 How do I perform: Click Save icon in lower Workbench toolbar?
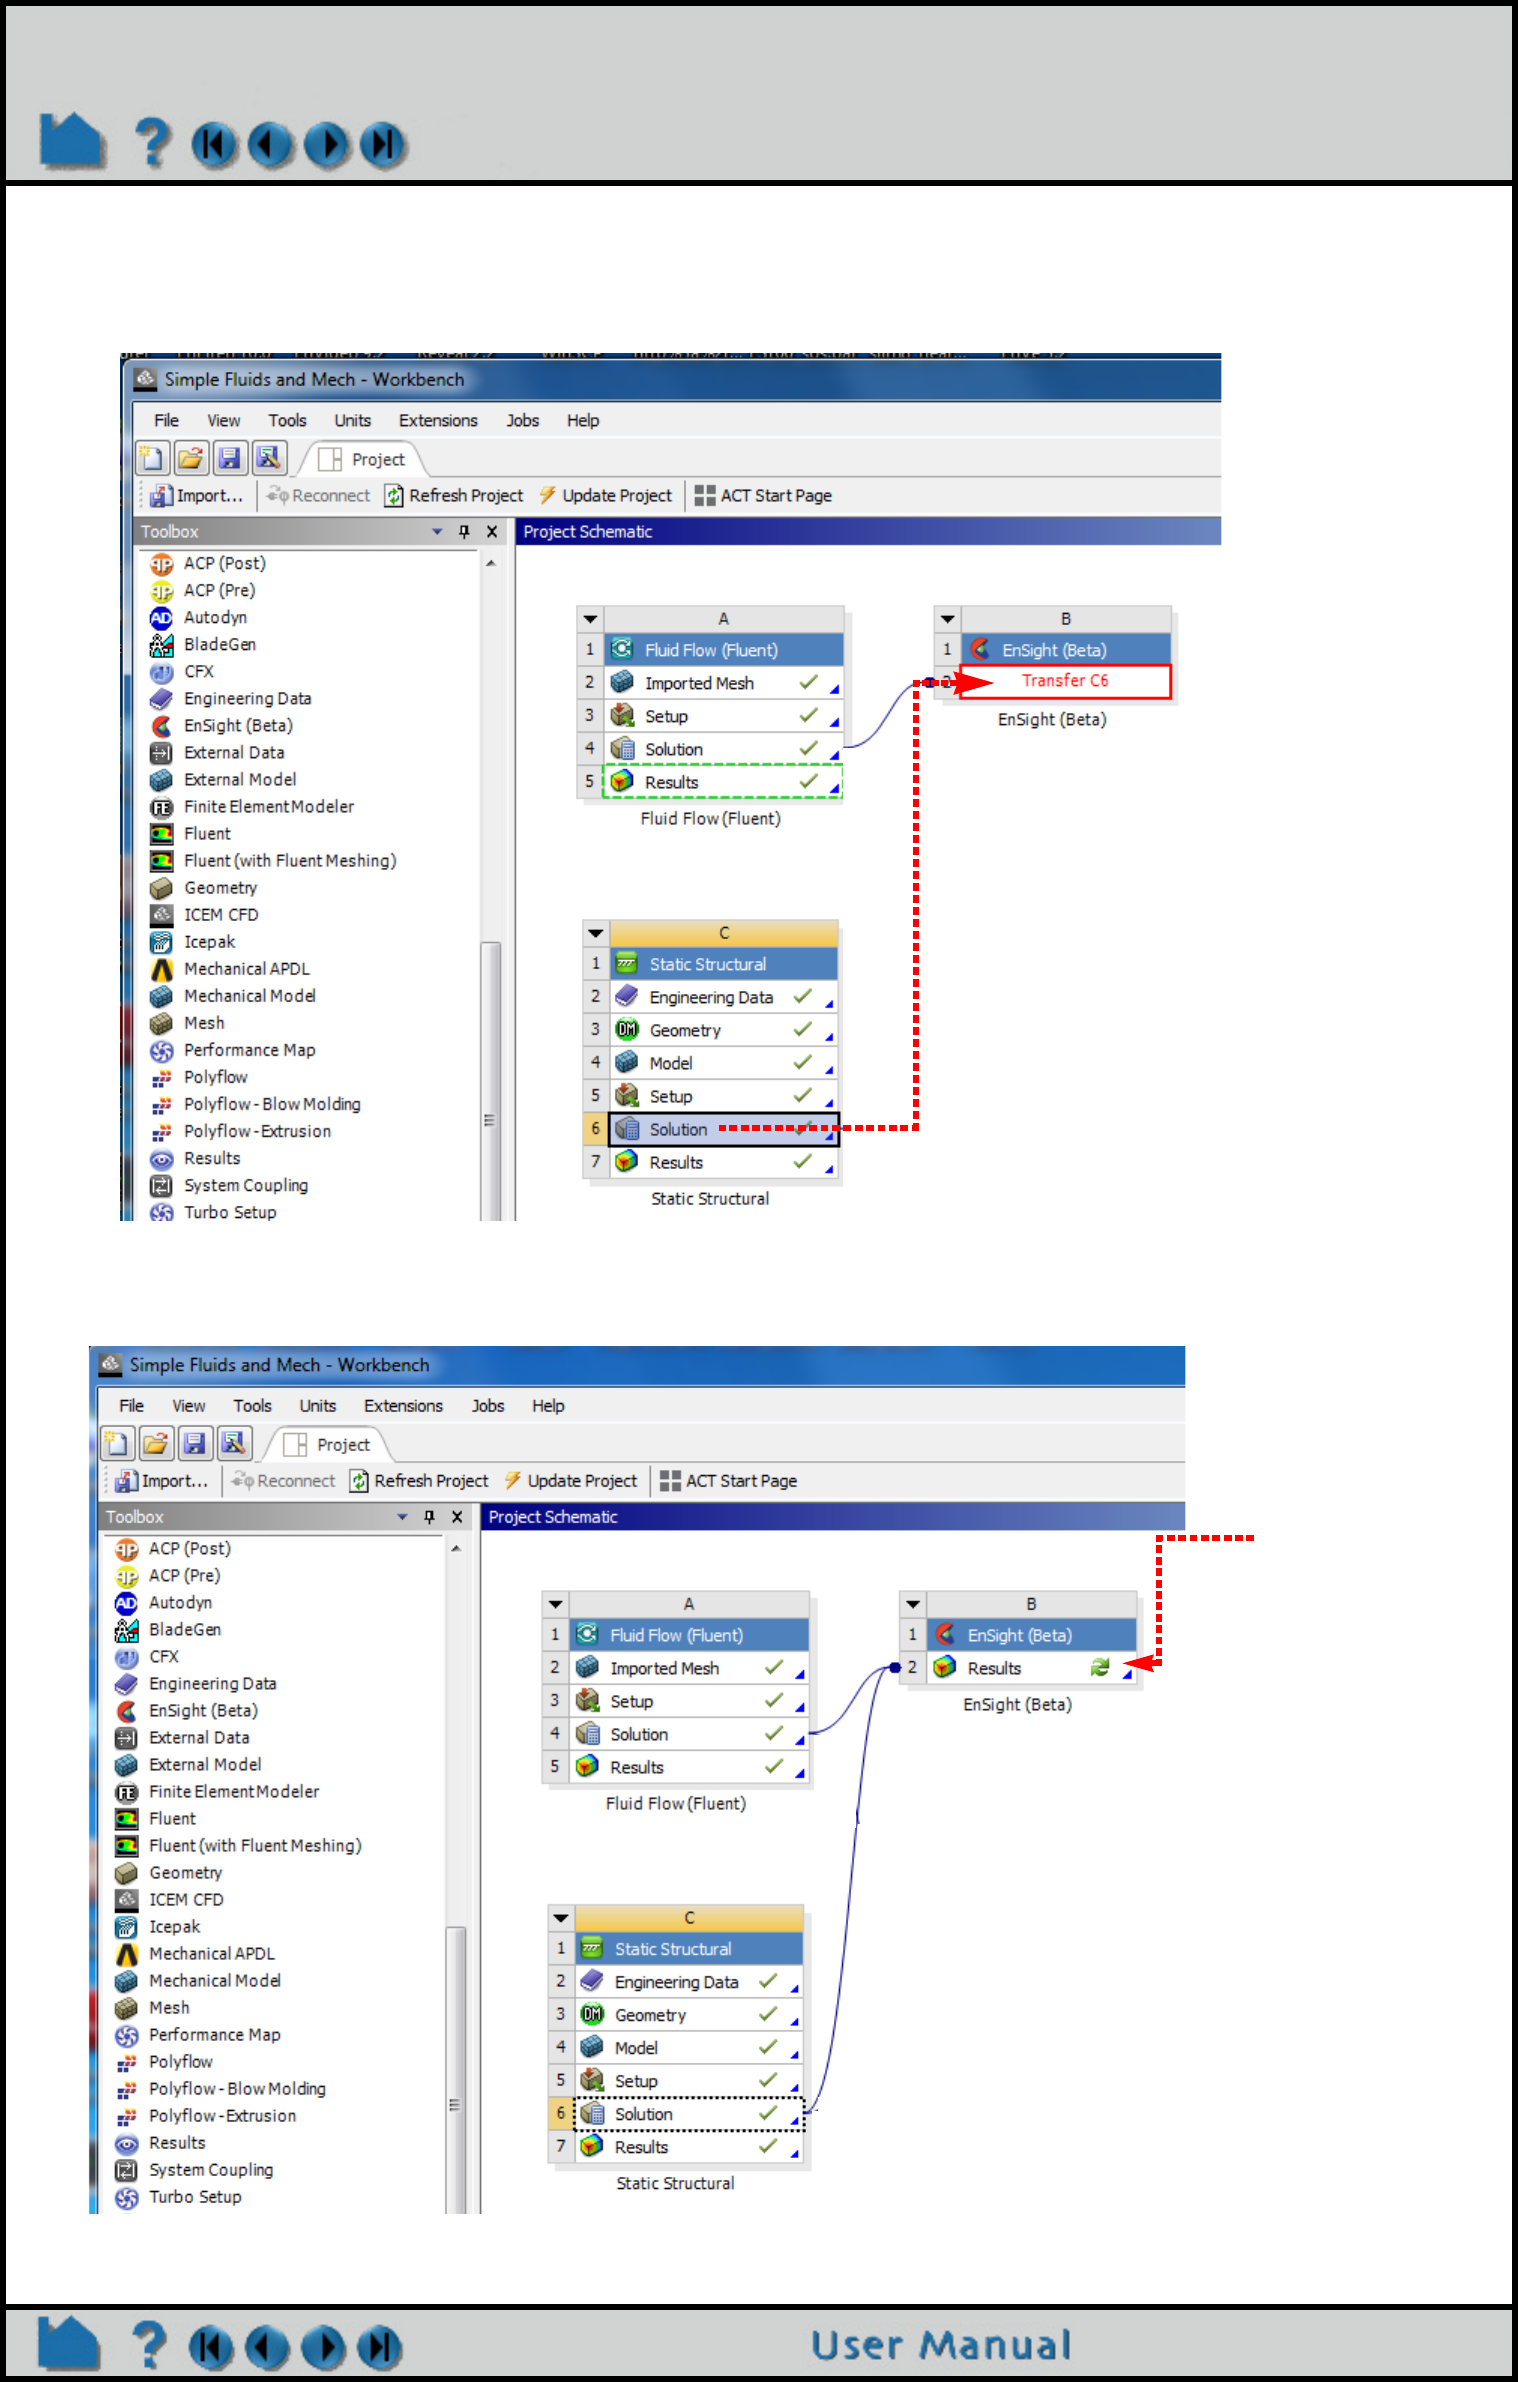coord(195,1443)
